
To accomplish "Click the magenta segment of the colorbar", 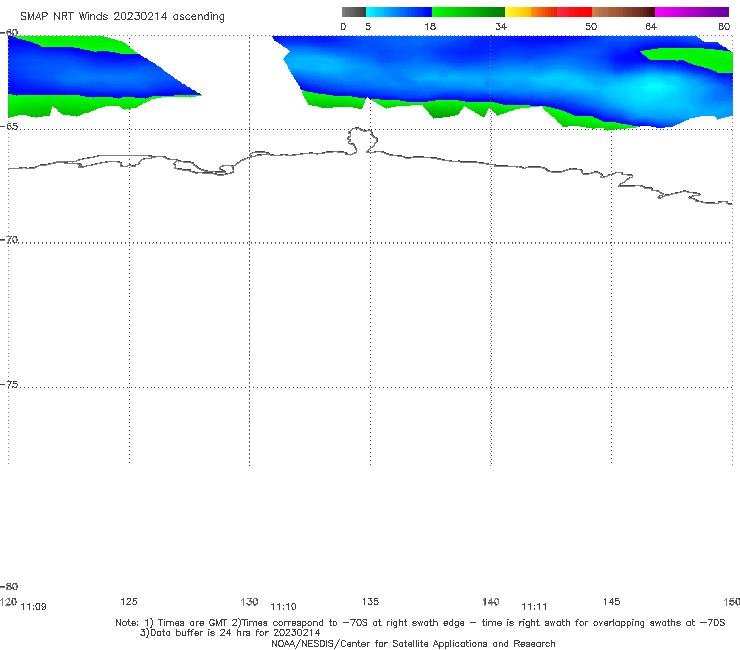I will [692, 12].
